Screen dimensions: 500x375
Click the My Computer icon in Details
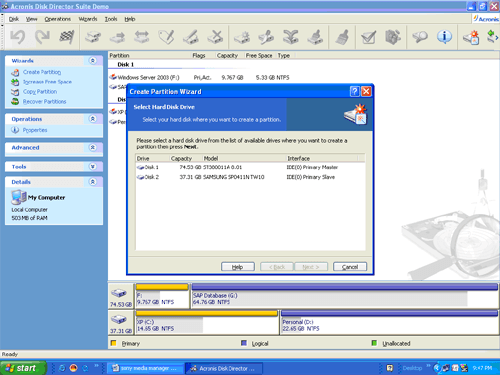pyautogui.click(x=19, y=197)
